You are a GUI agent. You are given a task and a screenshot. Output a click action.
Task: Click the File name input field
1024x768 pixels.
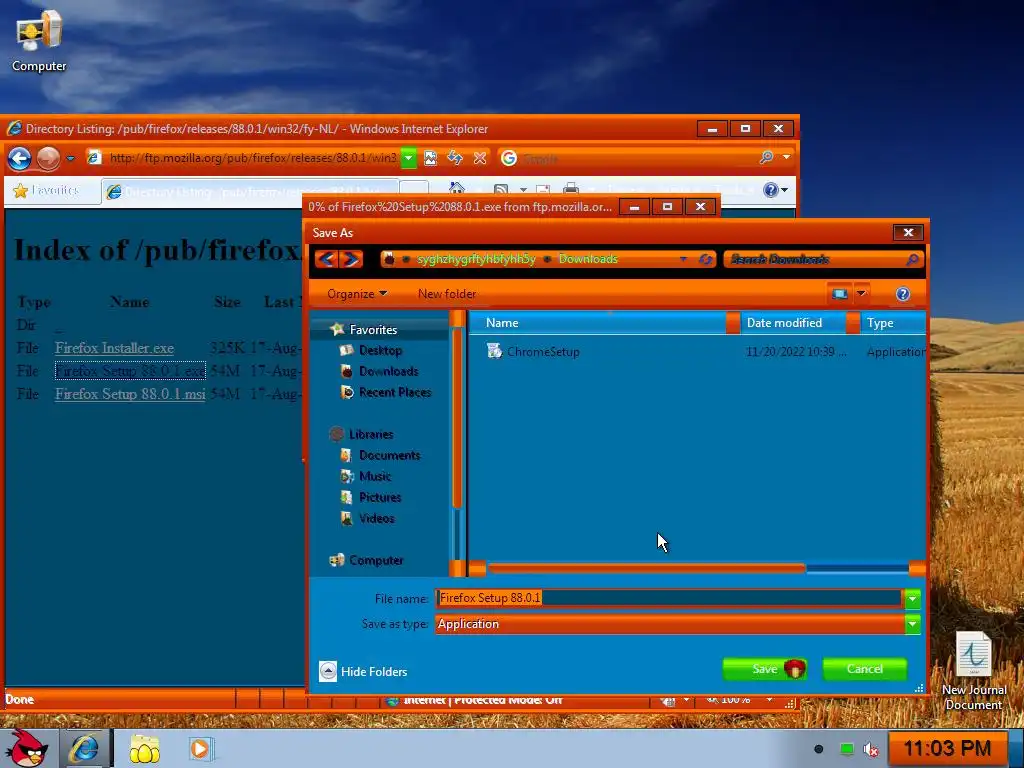pyautogui.click(x=669, y=598)
